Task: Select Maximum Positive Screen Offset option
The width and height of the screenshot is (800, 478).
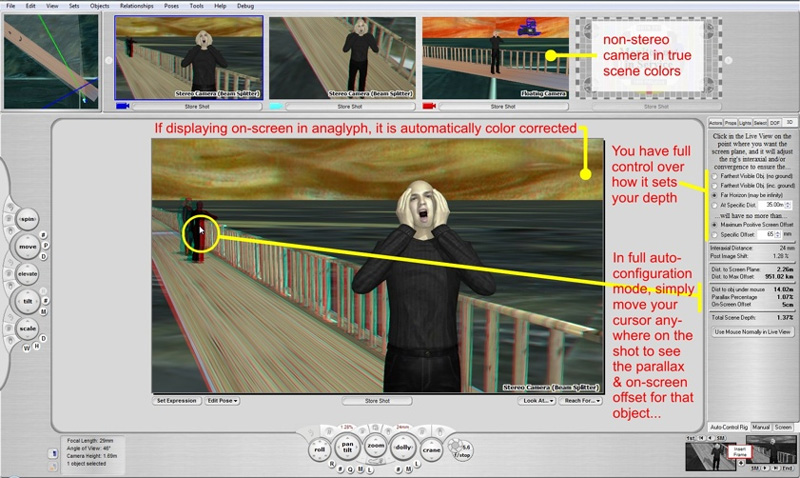Action: pos(715,224)
